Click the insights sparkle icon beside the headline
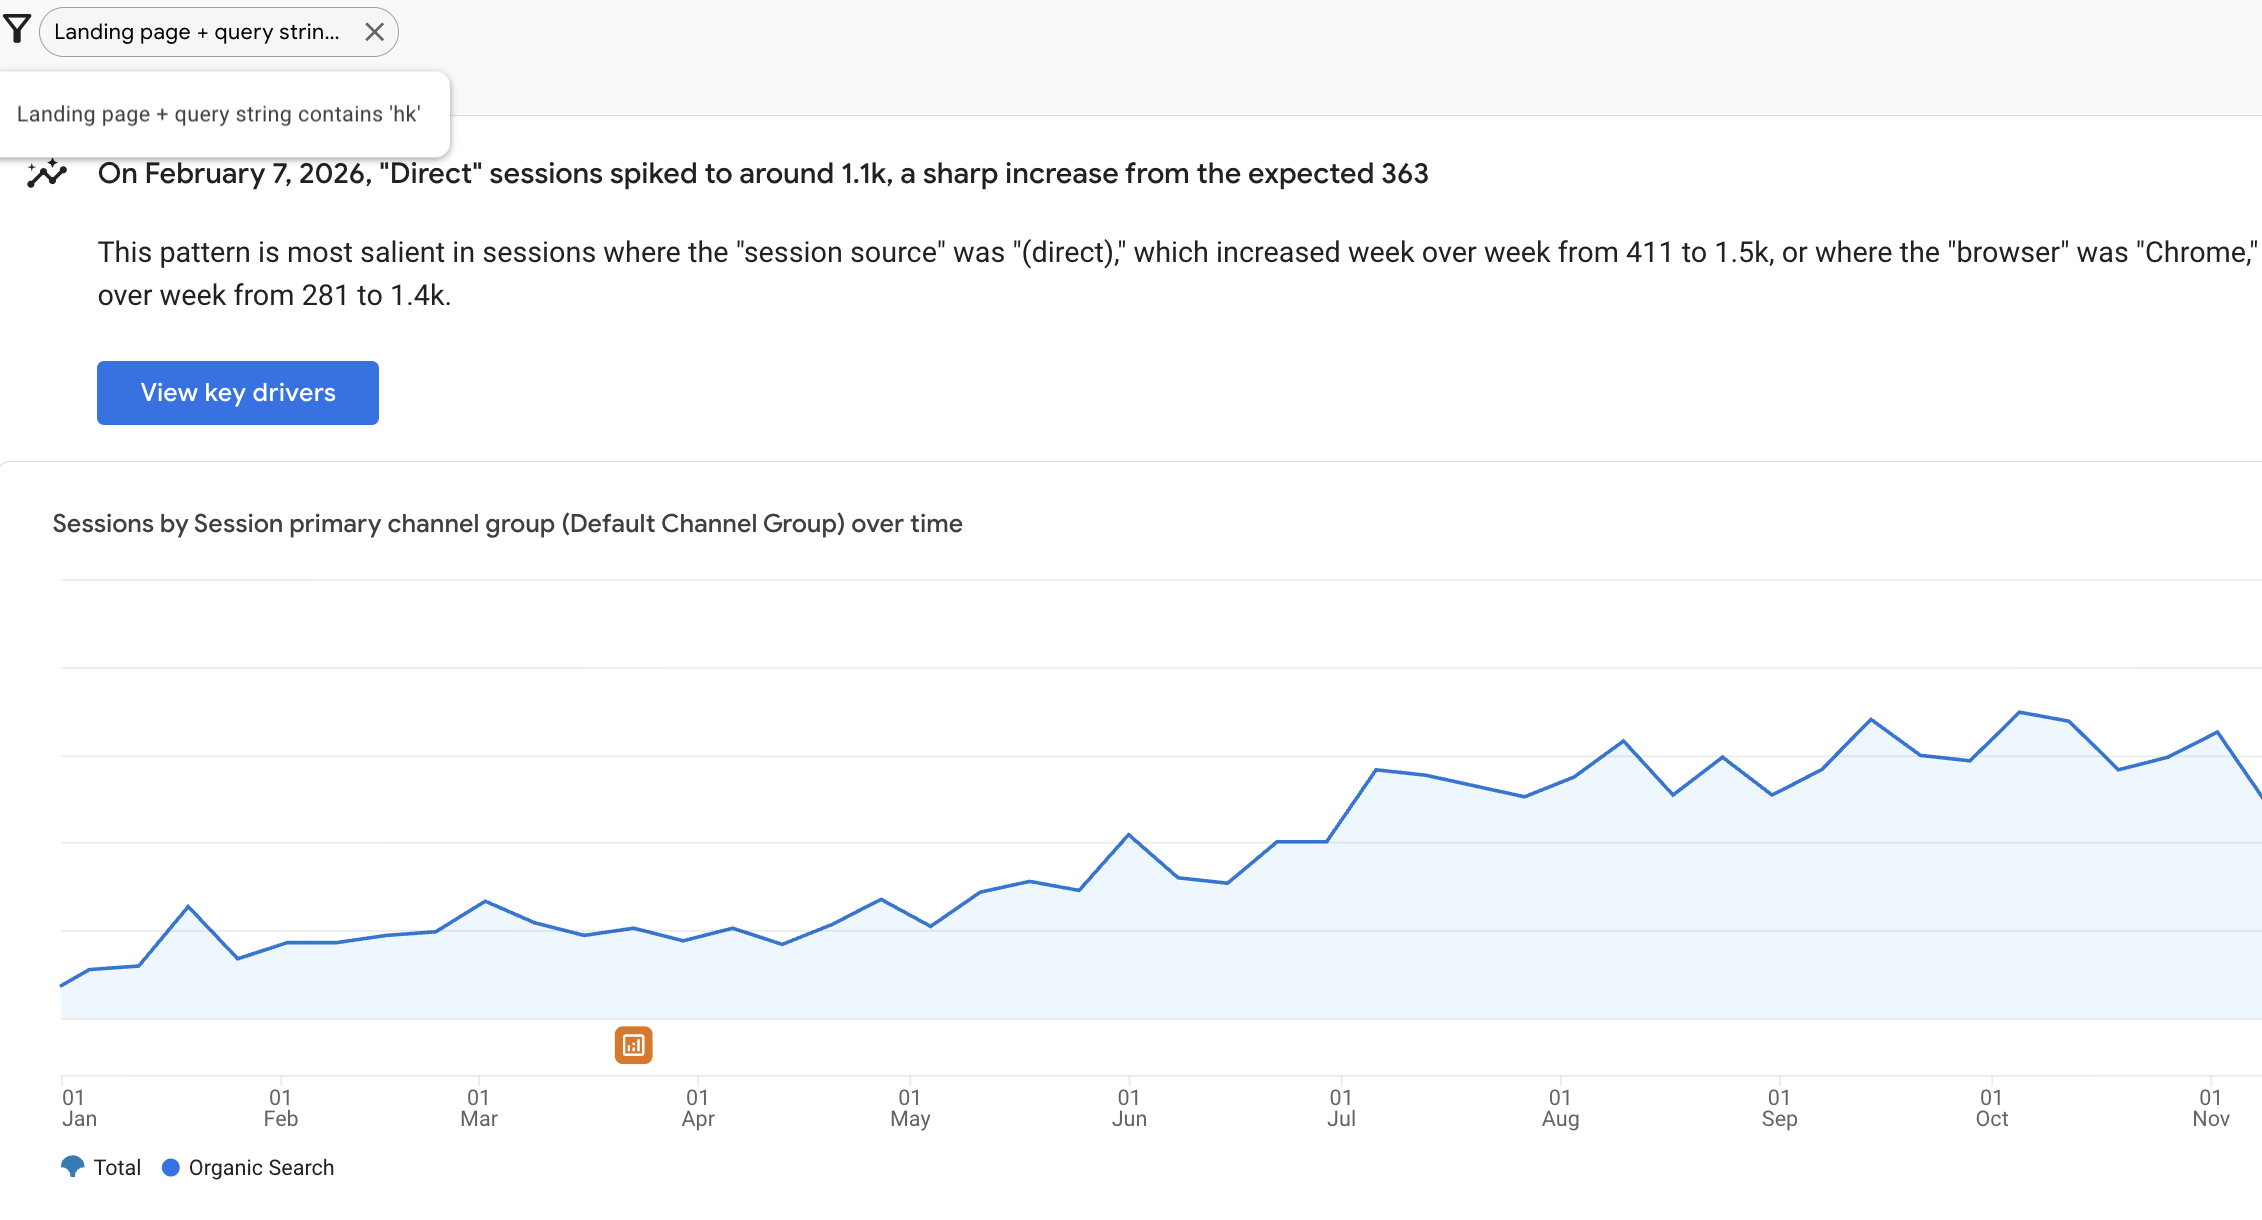This screenshot has height=1220, width=2262. [47, 173]
